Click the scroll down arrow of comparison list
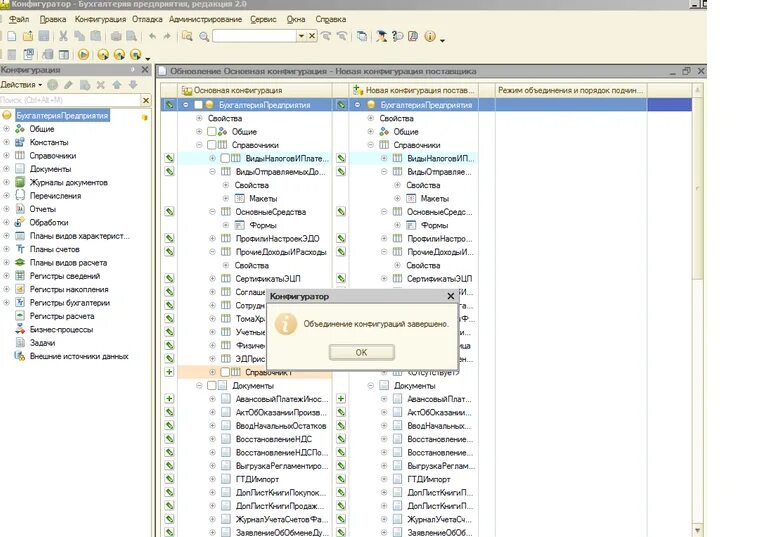The height and width of the screenshot is (537, 768). click(x=697, y=530)
